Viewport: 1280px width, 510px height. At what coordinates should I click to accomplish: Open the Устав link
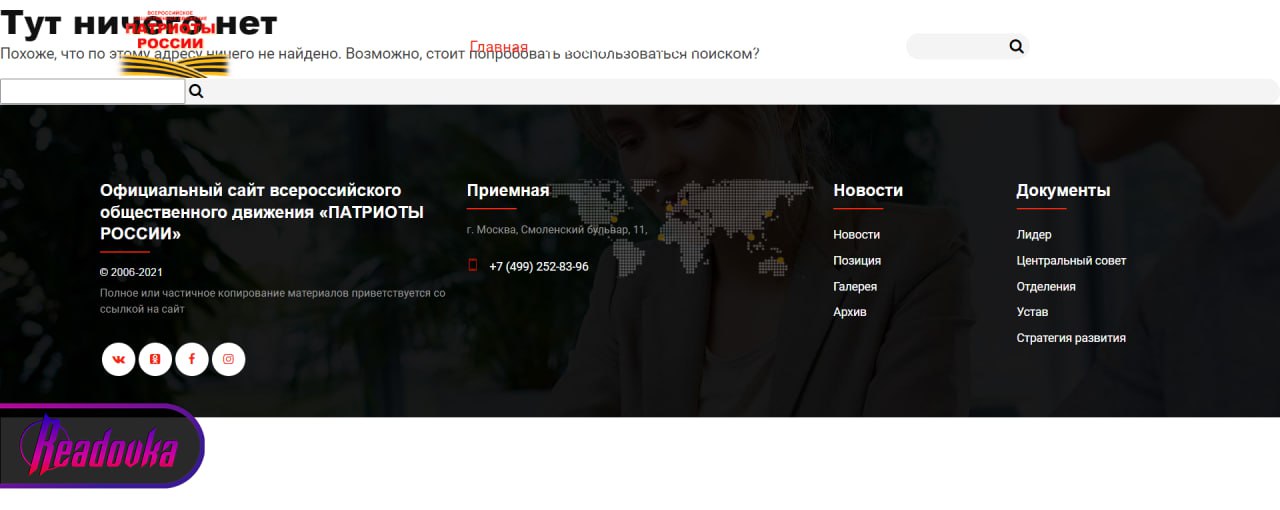1031,313
